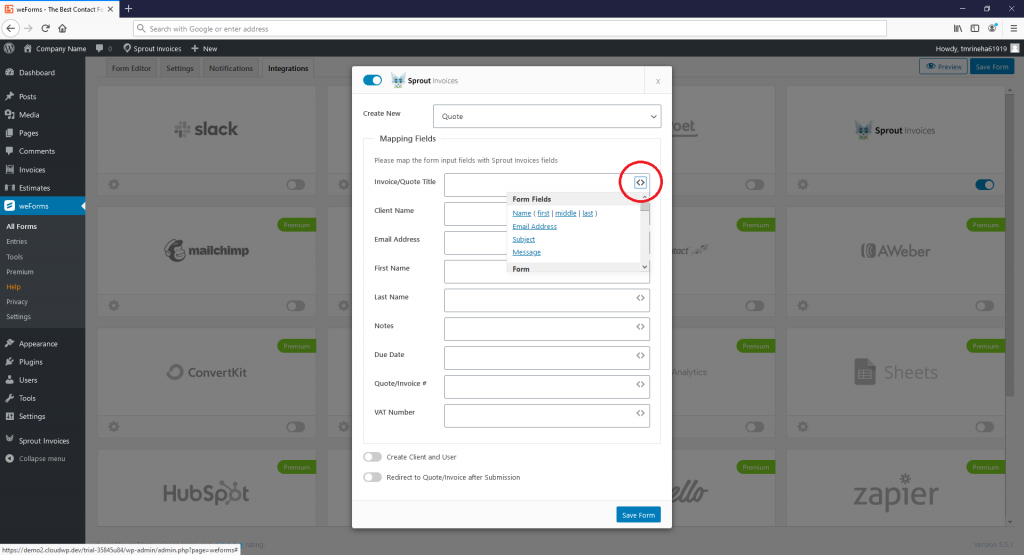Click Save Form button in modal

point(638,515)
